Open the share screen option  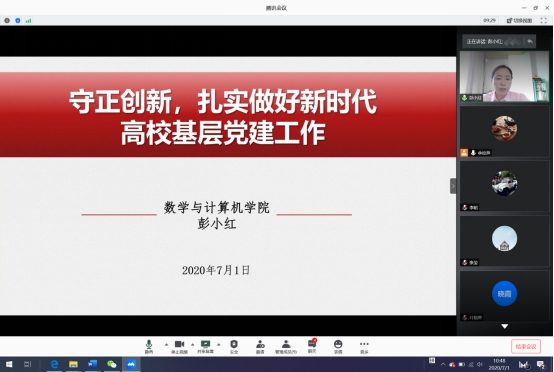[205, 347]
